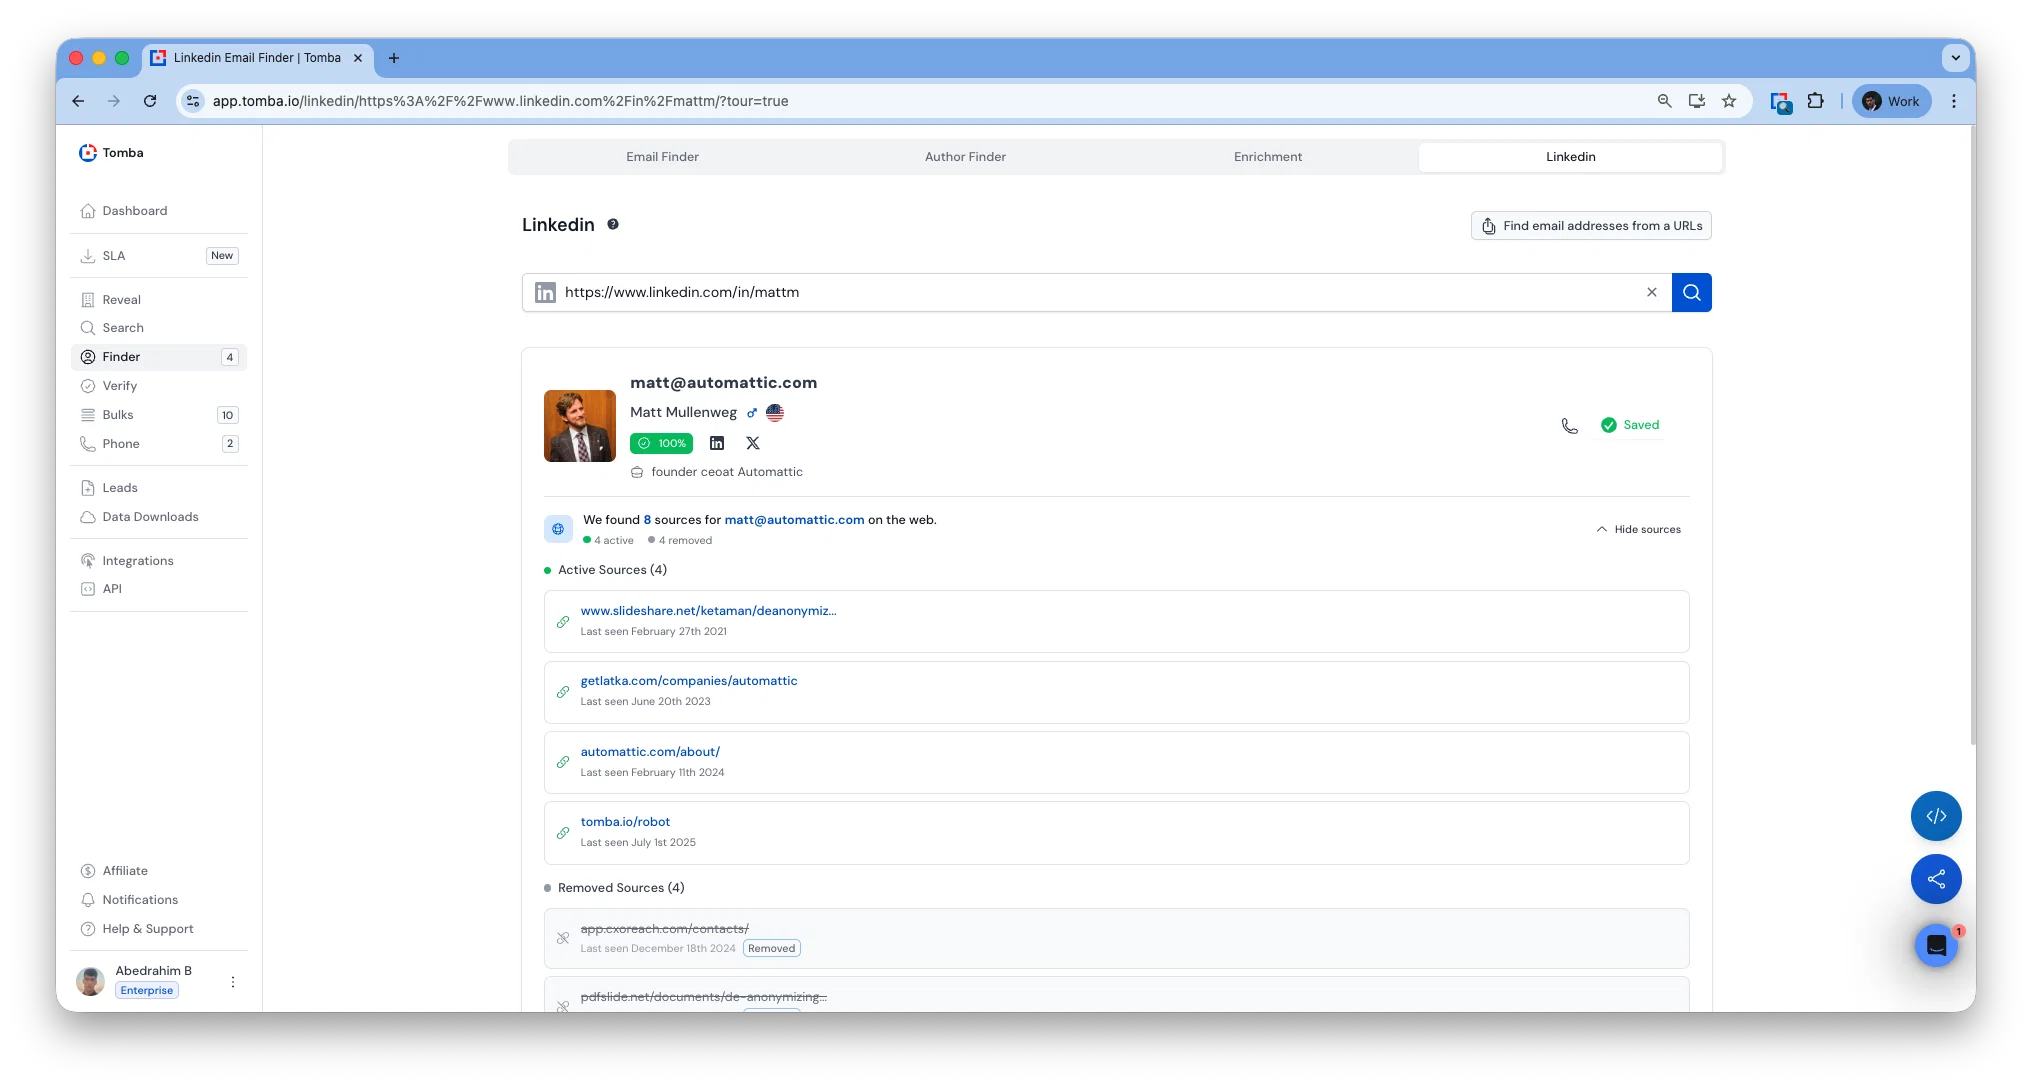The image size is (2032, 1086).
Task: Click the Notifications bell icon
Action: tap(88, 900)
